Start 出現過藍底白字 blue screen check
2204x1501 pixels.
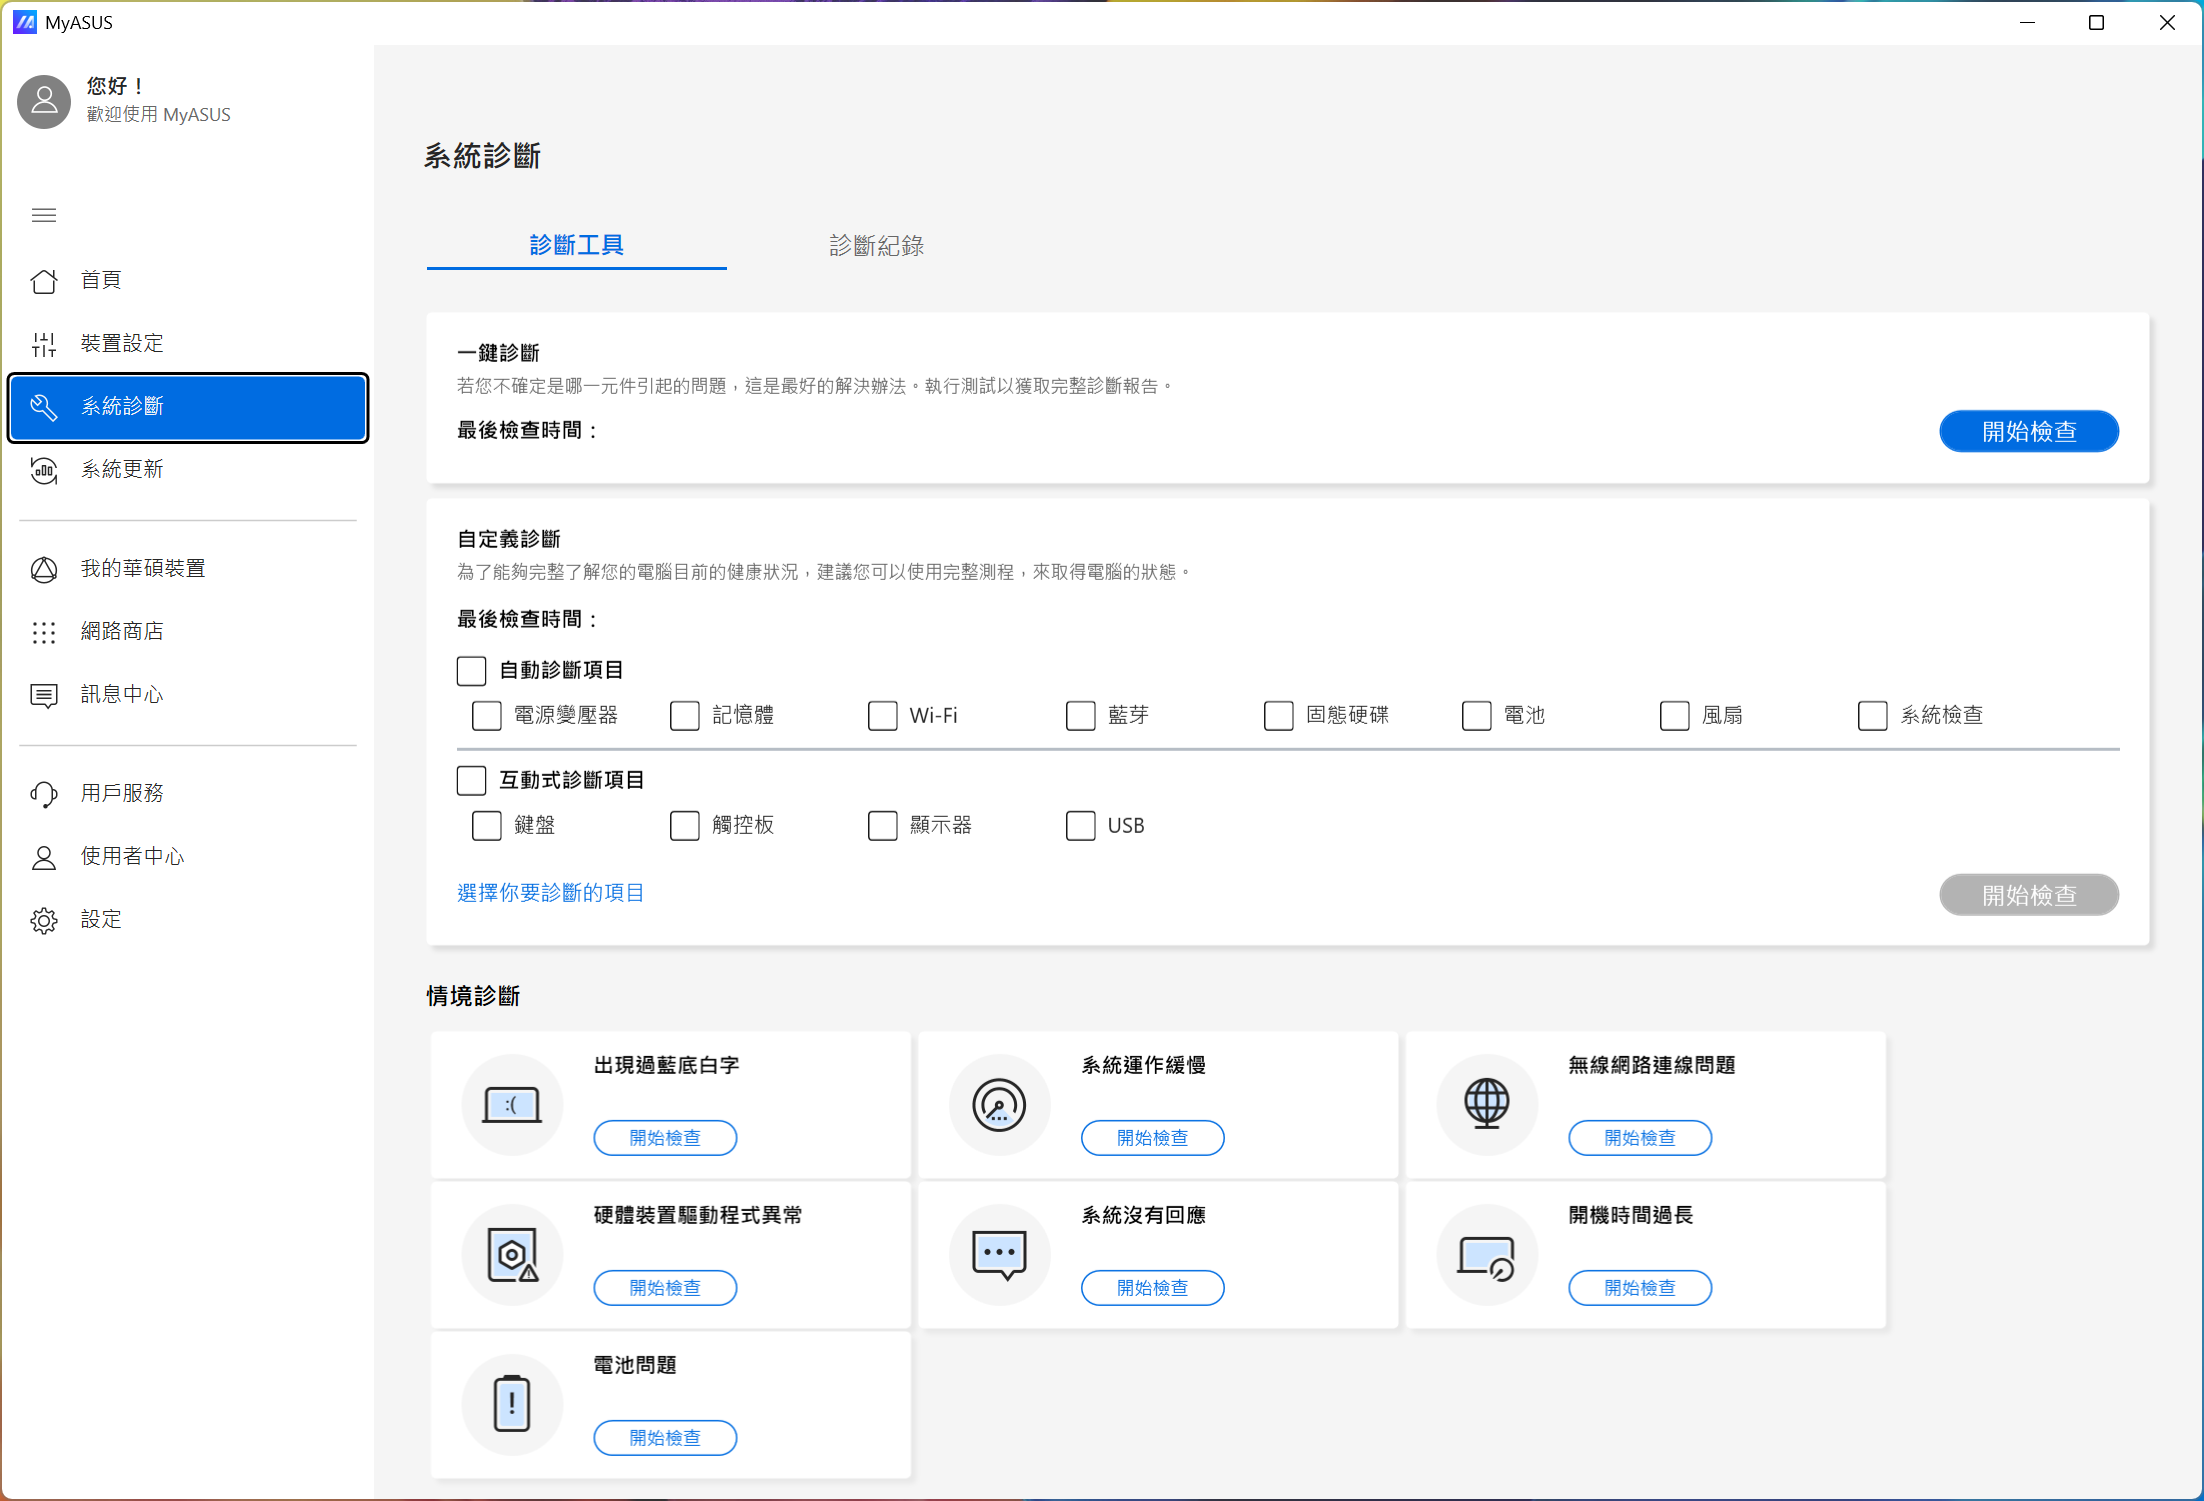(x=665, y=1138)
